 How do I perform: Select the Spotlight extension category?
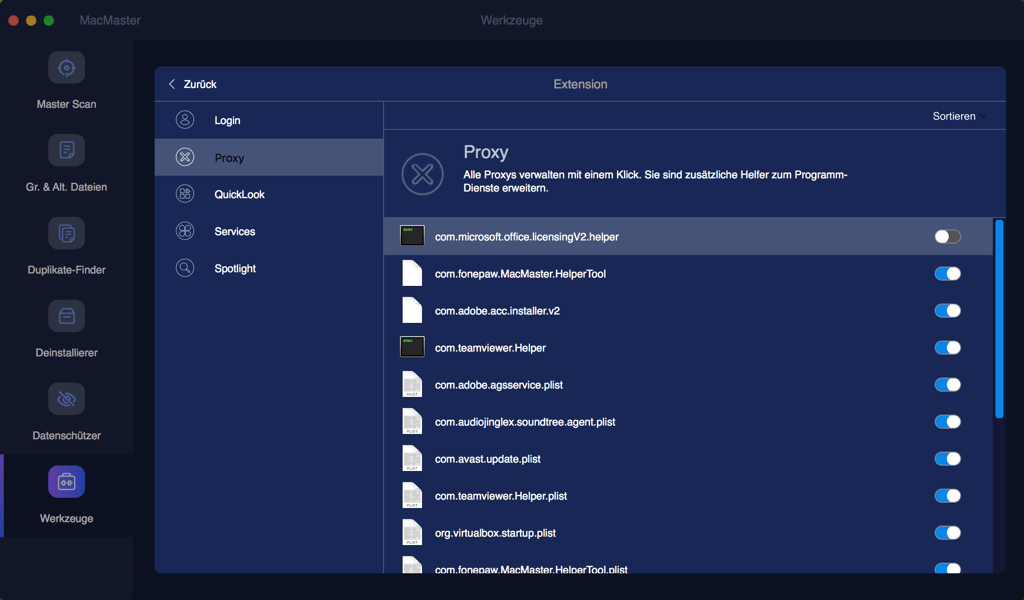tap(269, 268)
